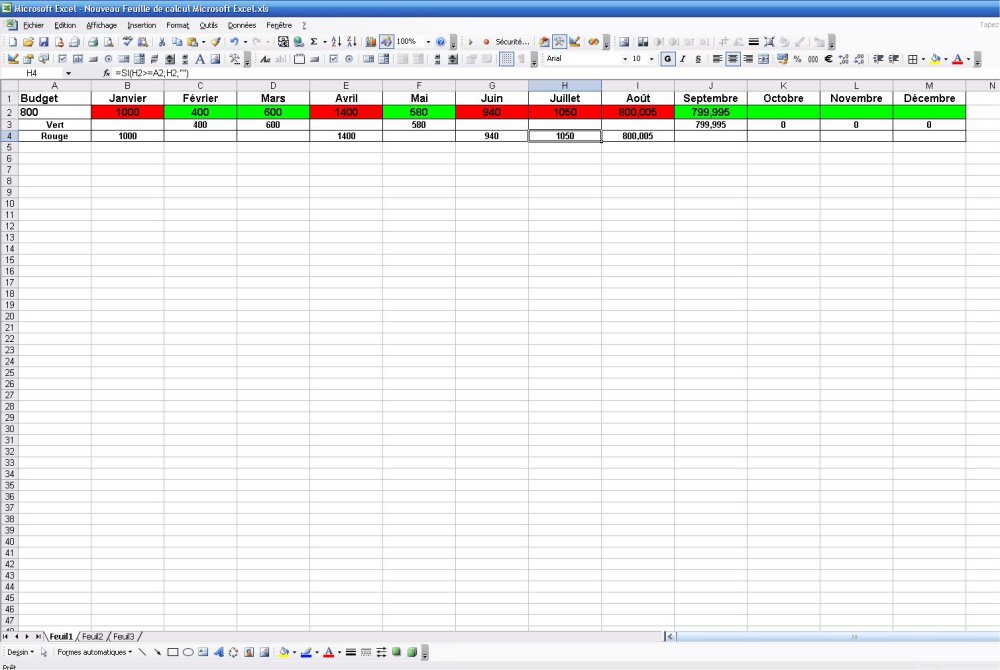Click the Format Painter brush icon
The height and width of the screenshot is (670, 1000).
point(215,42)
